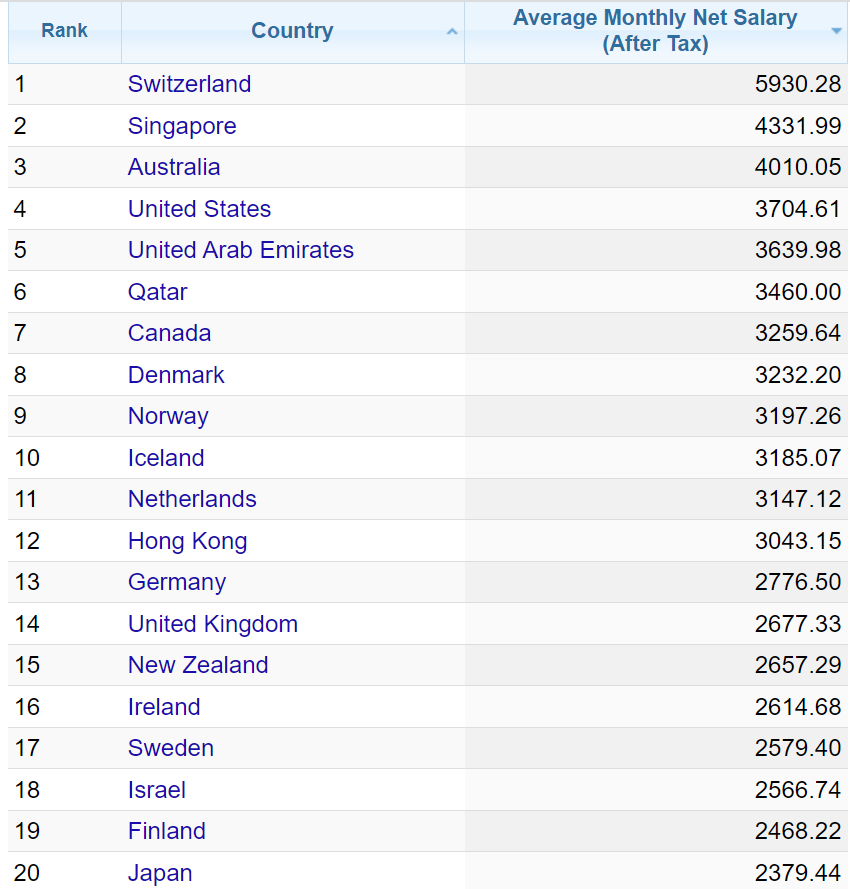Image resolution: width=850 pixels, height=889 pixels.
Task: Click the Qatar country link
Action: click(158, 292)
